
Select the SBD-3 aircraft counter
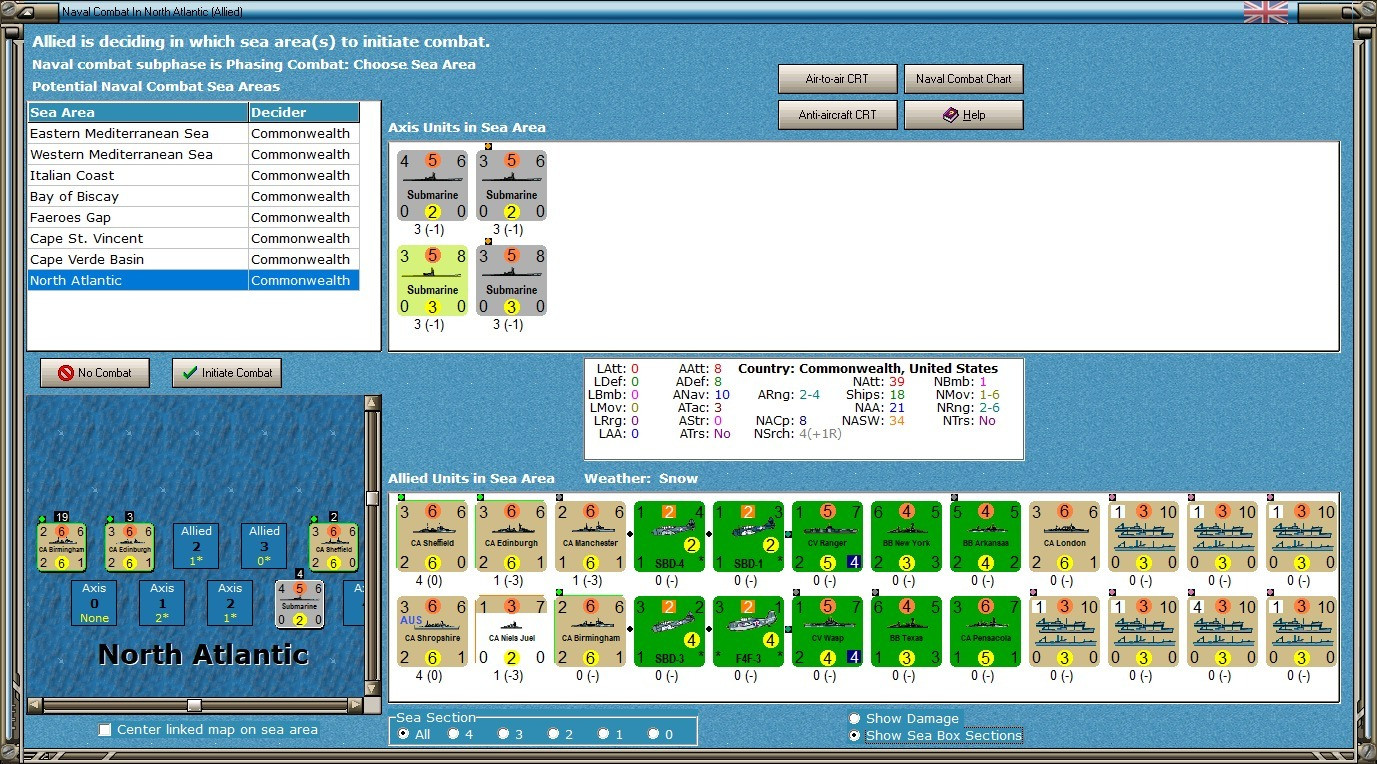[669, 631]
